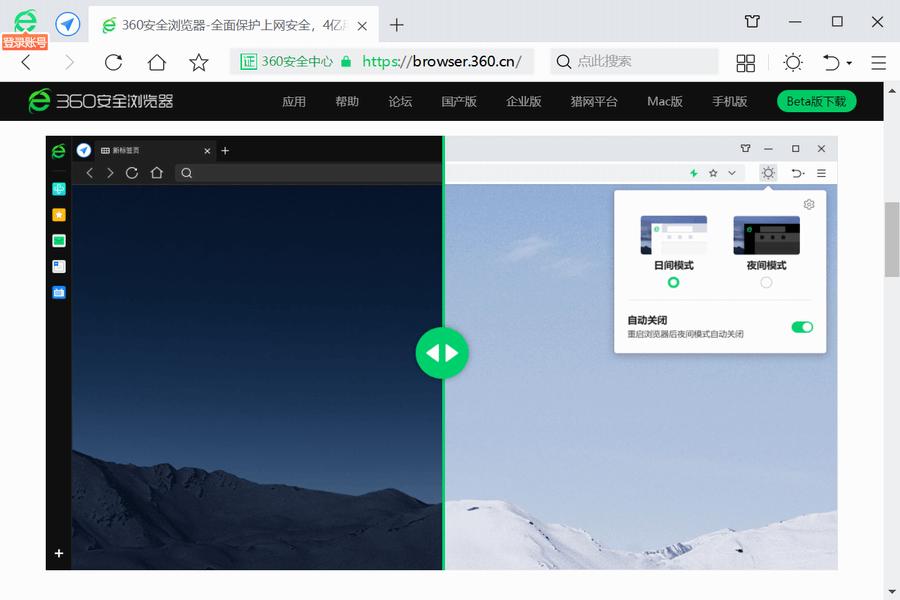The width and height of the screenshot is (900, 600).
Task: Open the 企业版 nav item
Action: 523,102
